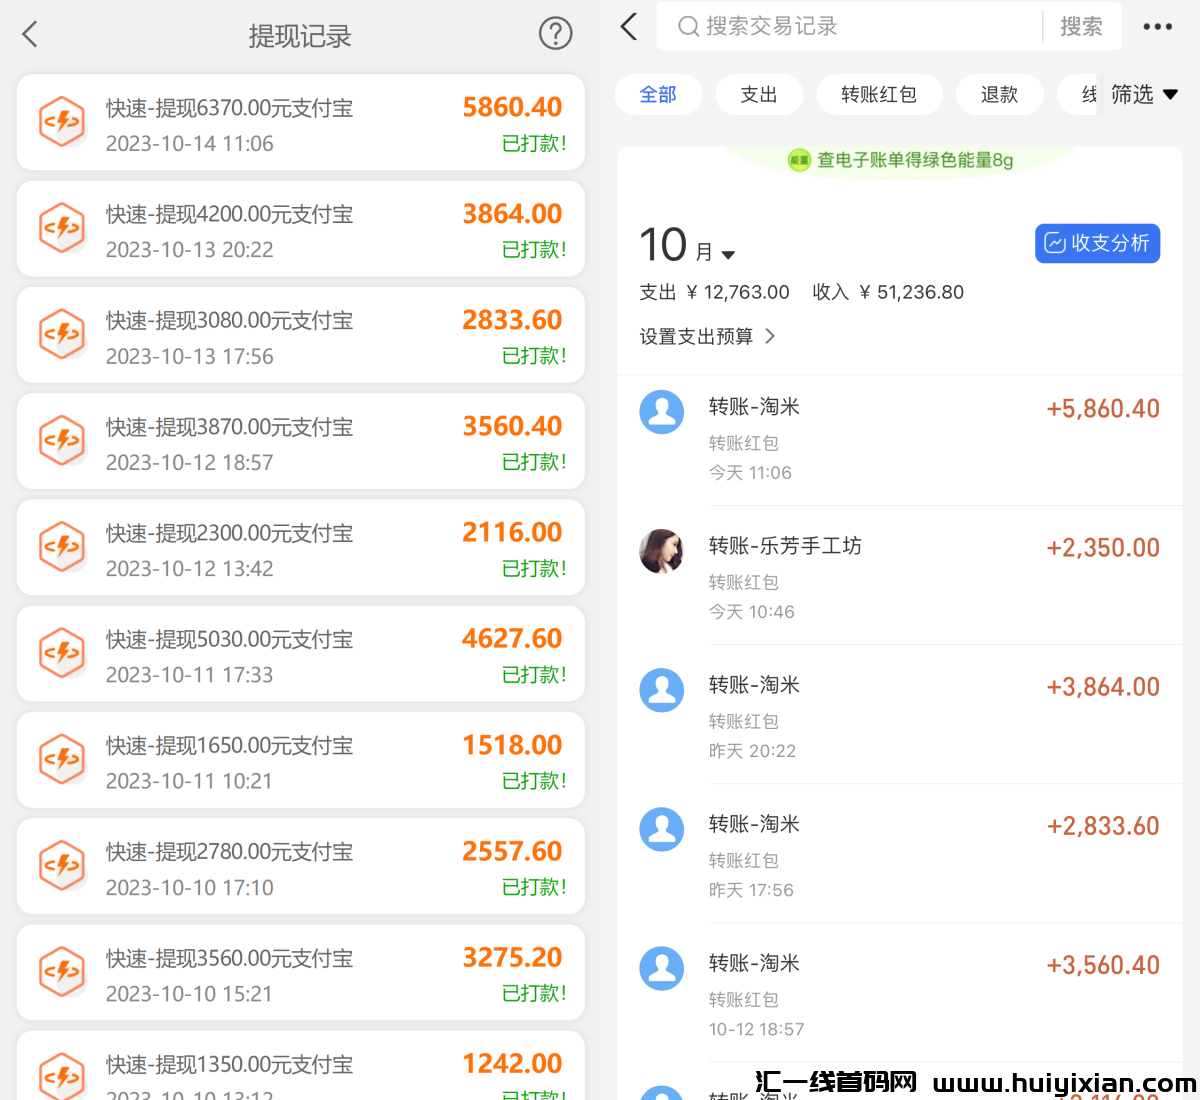Tap the avatar of 转账-乐芳手工坊
The width and height of the screenshot is (1200, 1100).
pyautogui.click(x=662, y=551)
